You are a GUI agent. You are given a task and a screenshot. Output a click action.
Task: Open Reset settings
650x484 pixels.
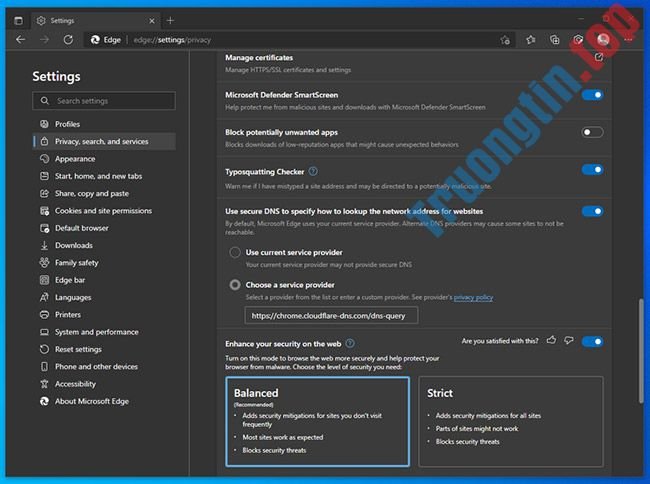click(x=104, y=349)
